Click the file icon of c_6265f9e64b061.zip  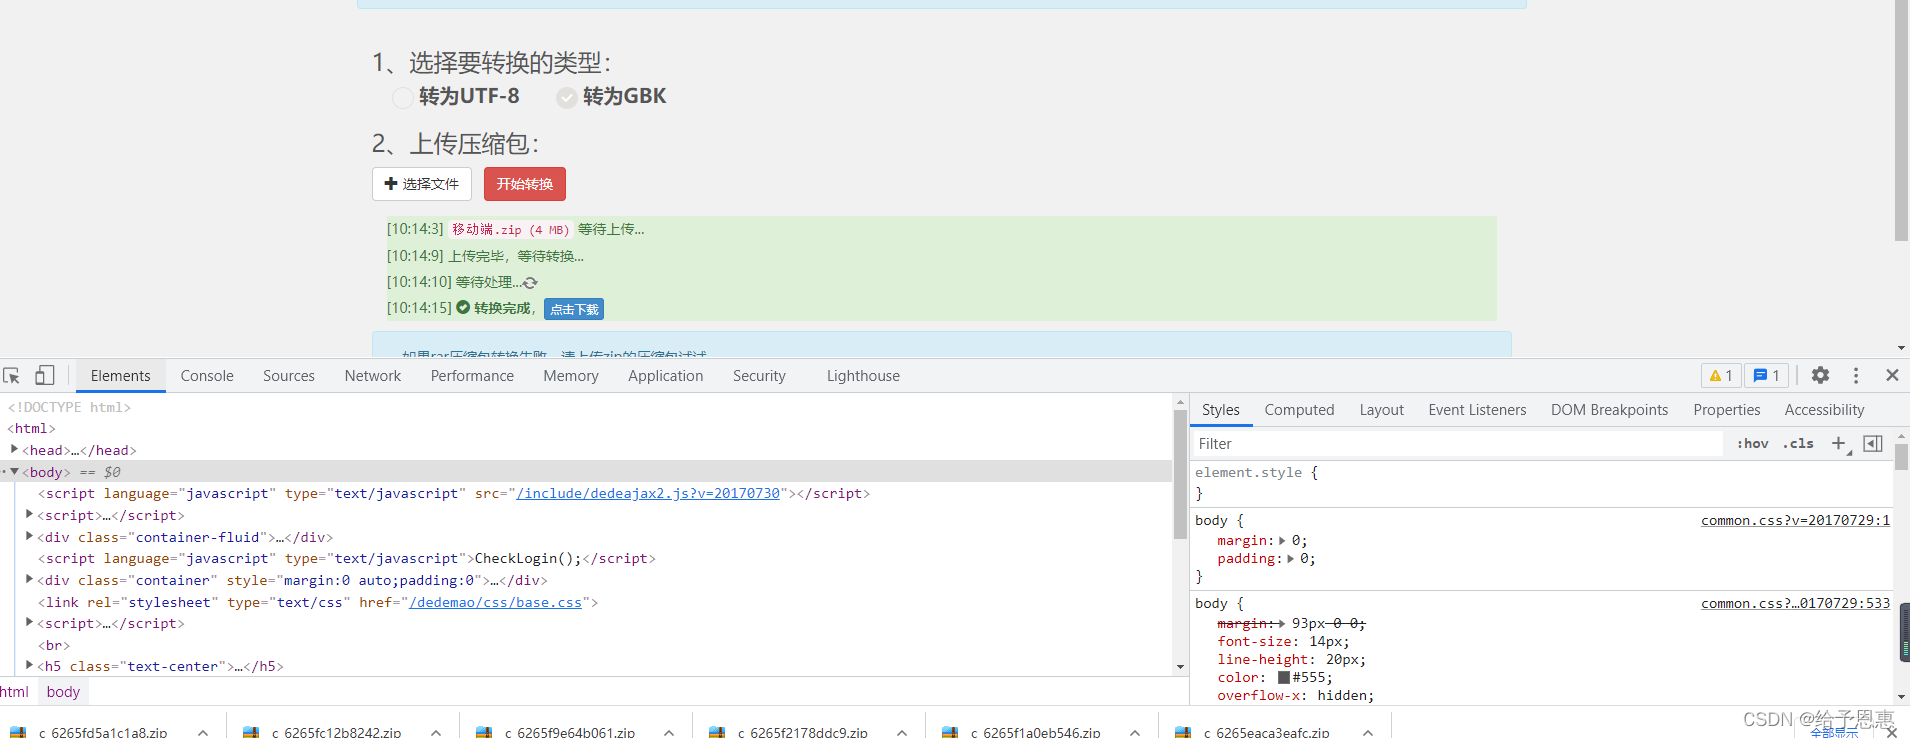(484, 733)
